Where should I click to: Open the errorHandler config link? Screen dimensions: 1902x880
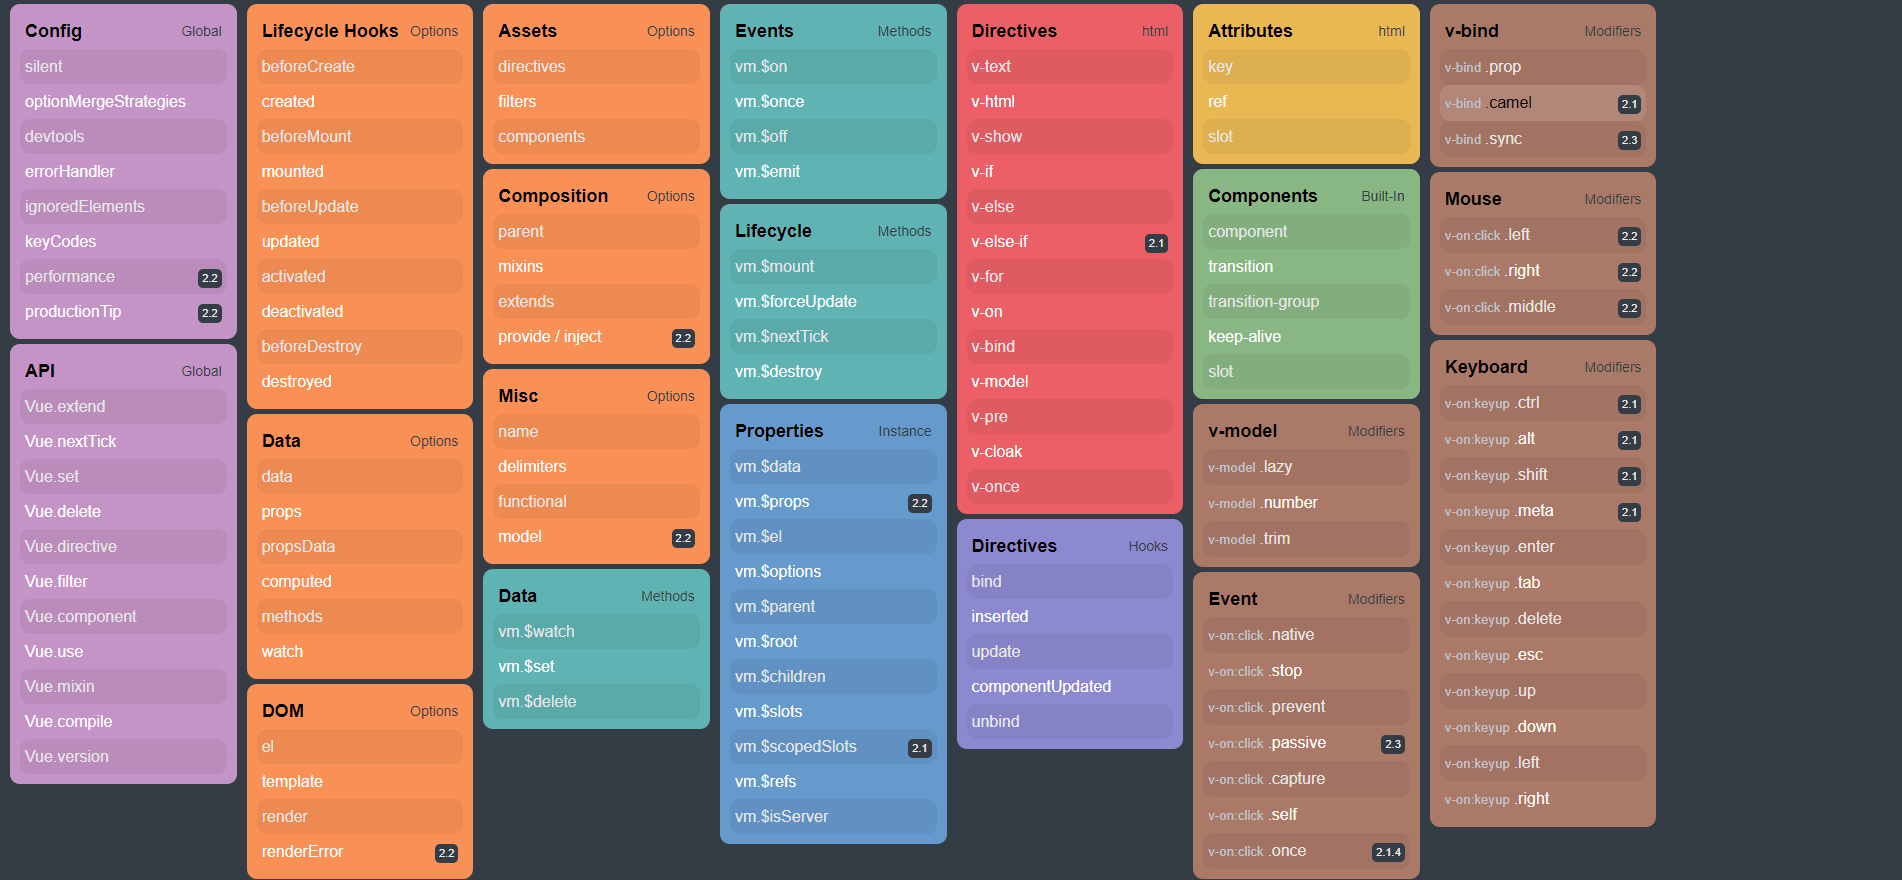coord(123,172)
